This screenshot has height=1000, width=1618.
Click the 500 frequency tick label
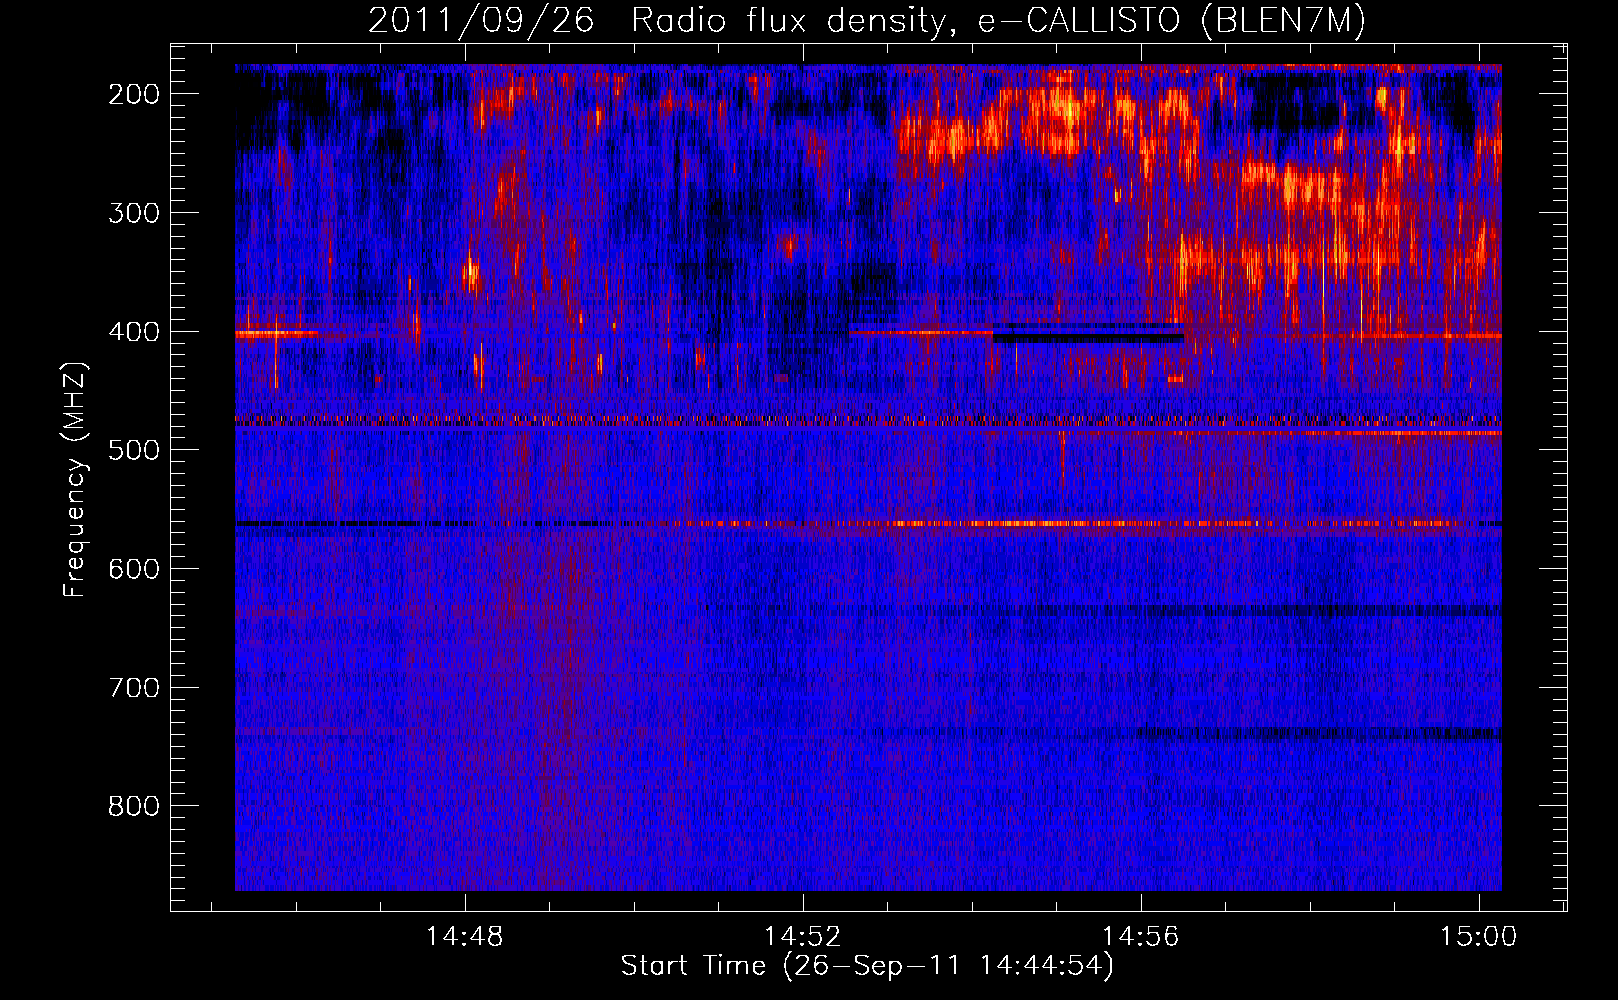coord(134,450)
